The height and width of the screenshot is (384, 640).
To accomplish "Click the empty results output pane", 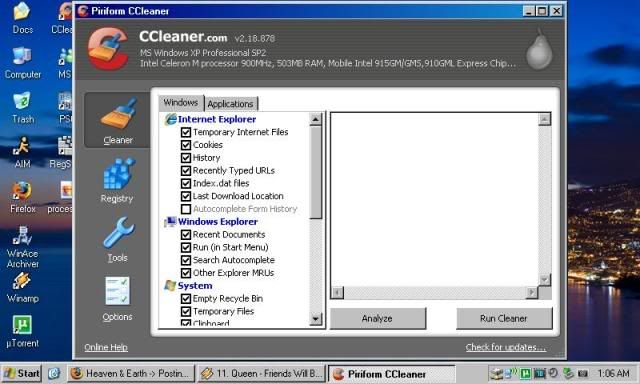I will click(x=435, y=199).
